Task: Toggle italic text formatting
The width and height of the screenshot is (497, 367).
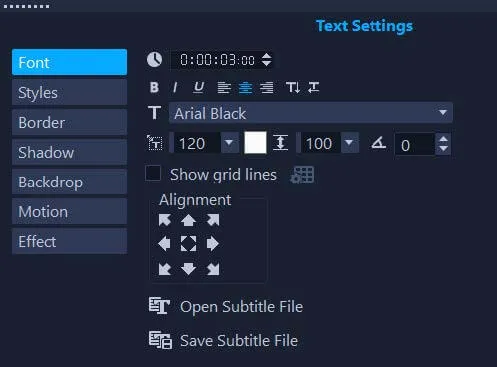Action: tap(175, 87)
